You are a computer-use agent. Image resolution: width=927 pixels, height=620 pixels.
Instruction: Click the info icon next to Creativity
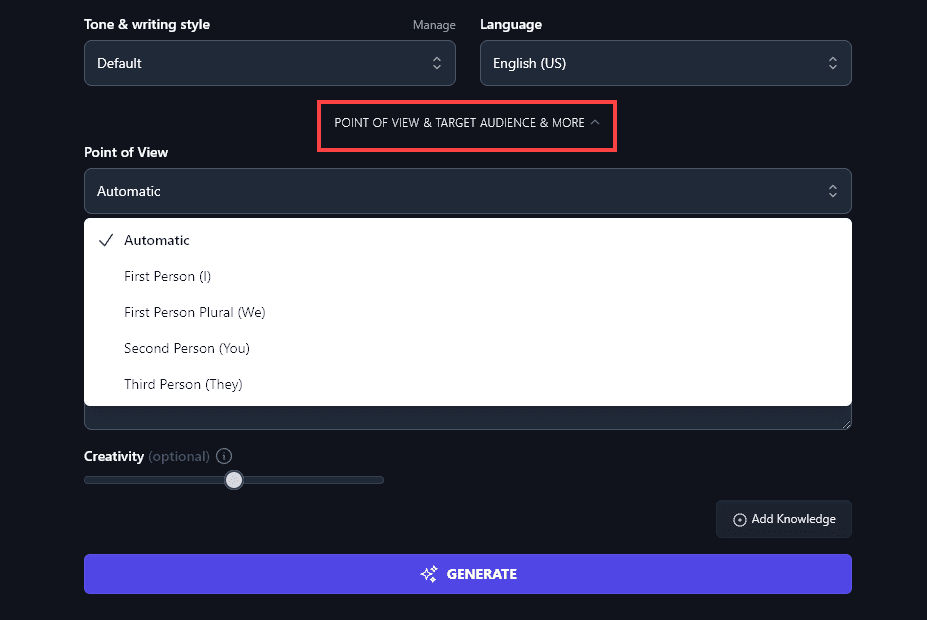(224, 456)
